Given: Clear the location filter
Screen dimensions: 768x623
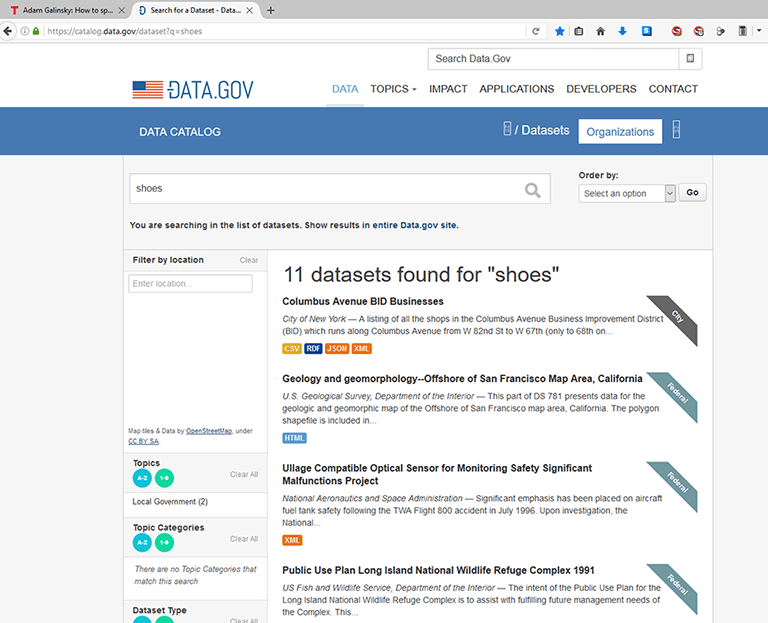Looking at the screenshot, I should click(x=249, y=260).
